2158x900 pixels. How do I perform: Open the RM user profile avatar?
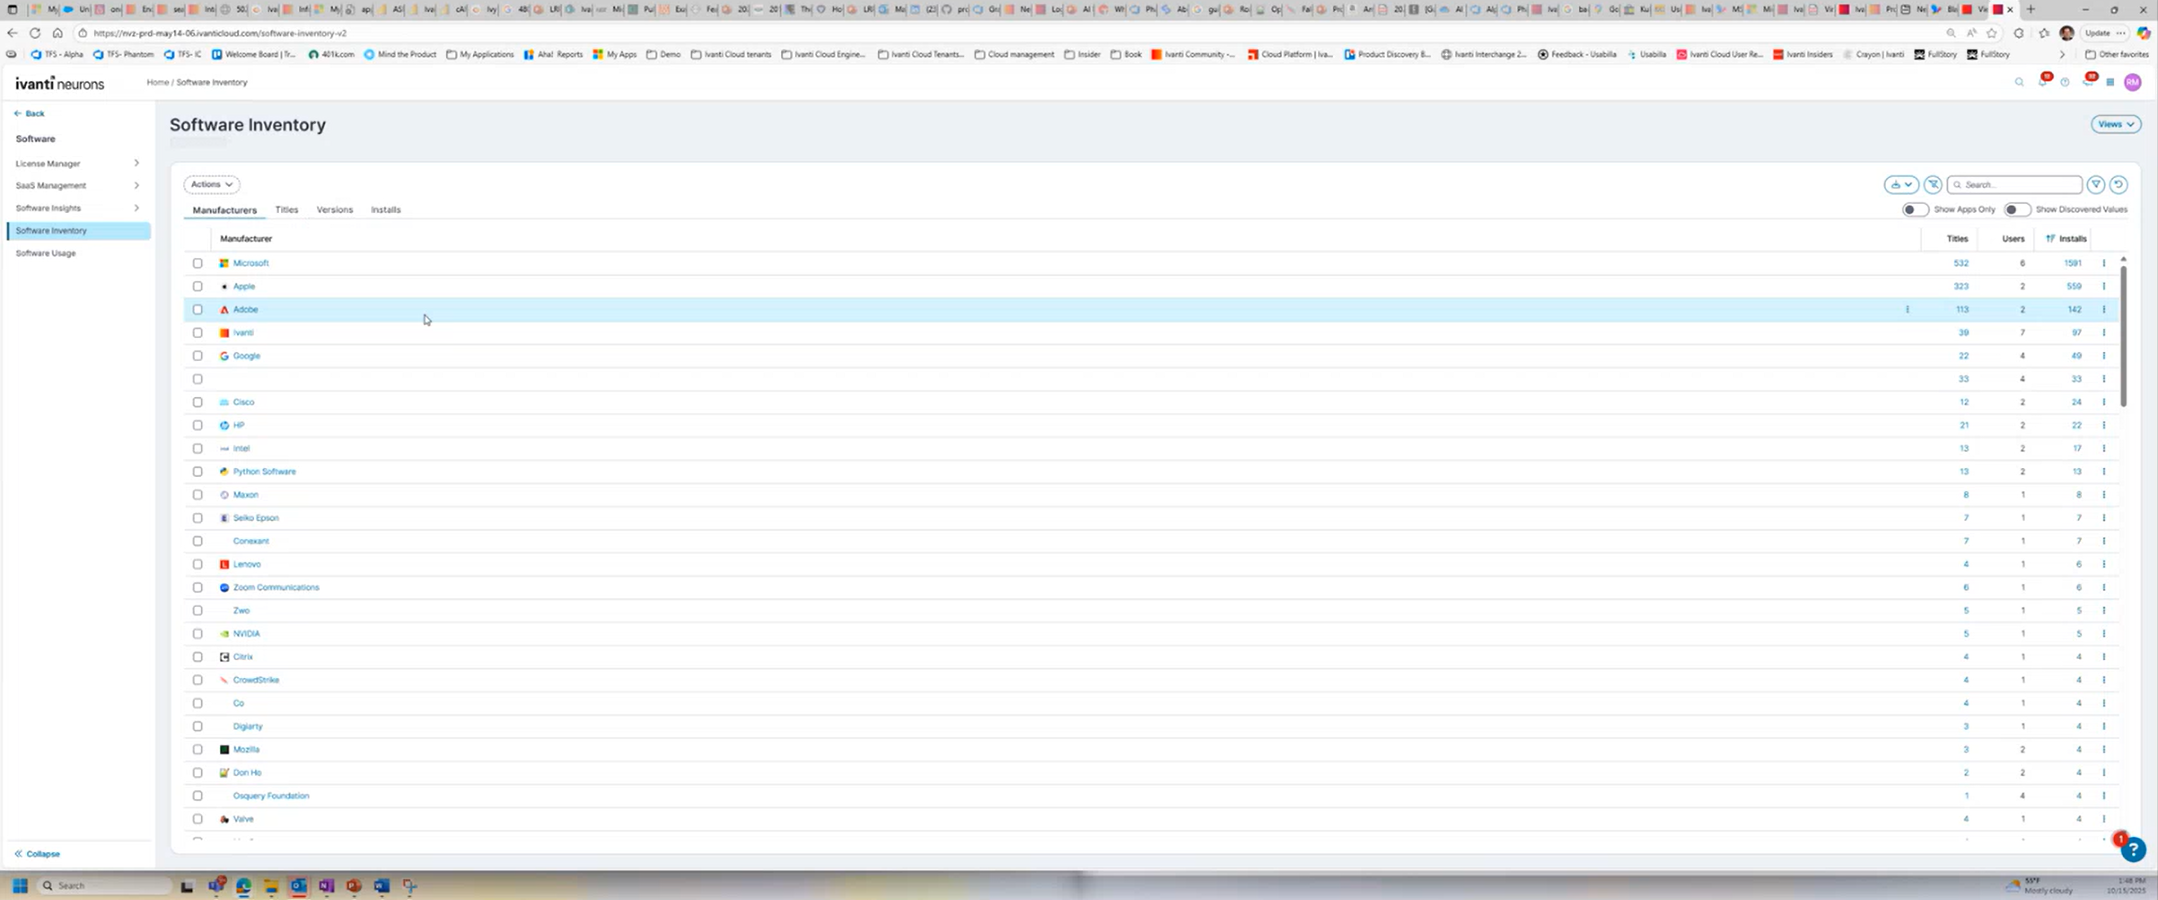point(2133,82)
